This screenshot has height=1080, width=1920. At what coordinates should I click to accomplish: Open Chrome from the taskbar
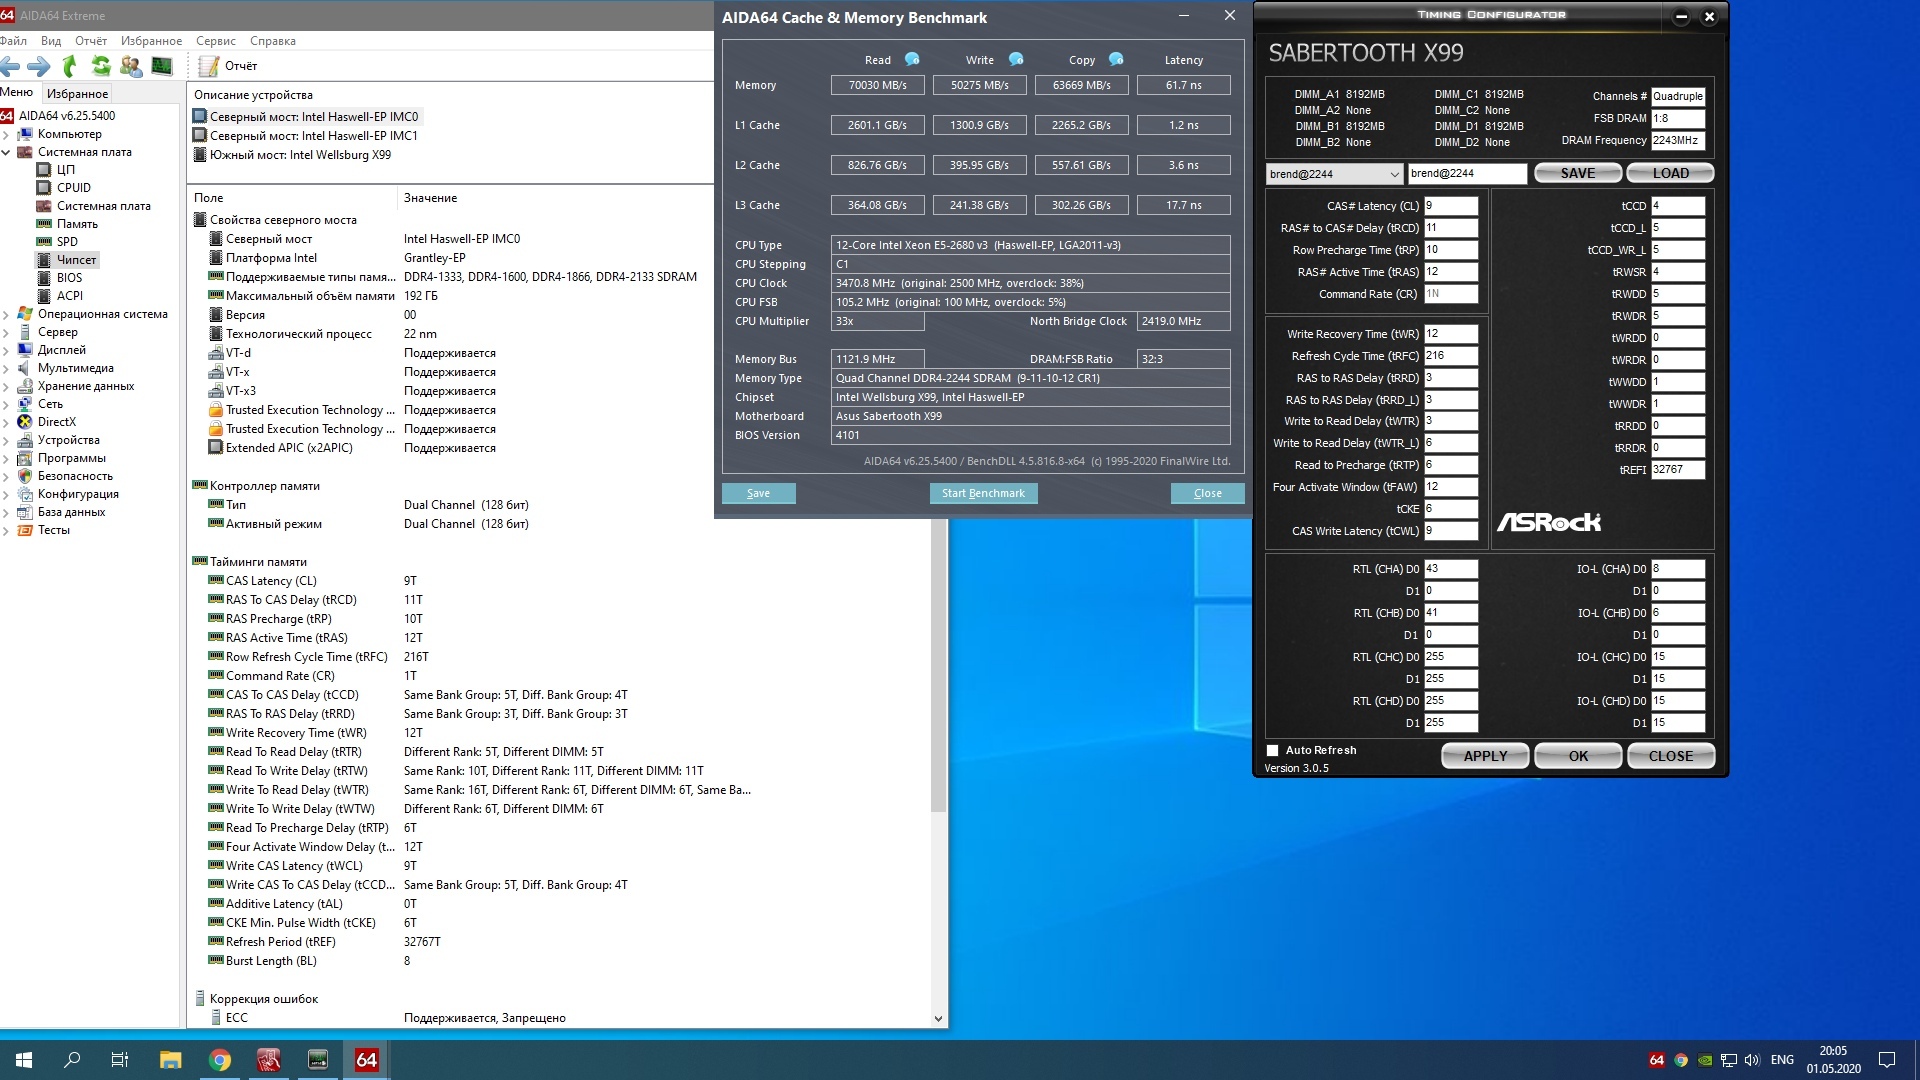coord(220,1060)
